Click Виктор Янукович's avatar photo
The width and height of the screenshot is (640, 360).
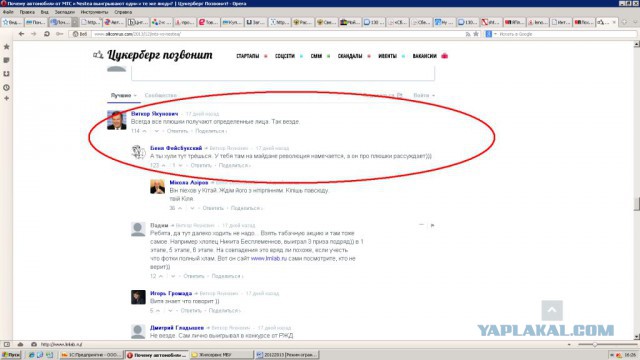[x=117, y=120]
